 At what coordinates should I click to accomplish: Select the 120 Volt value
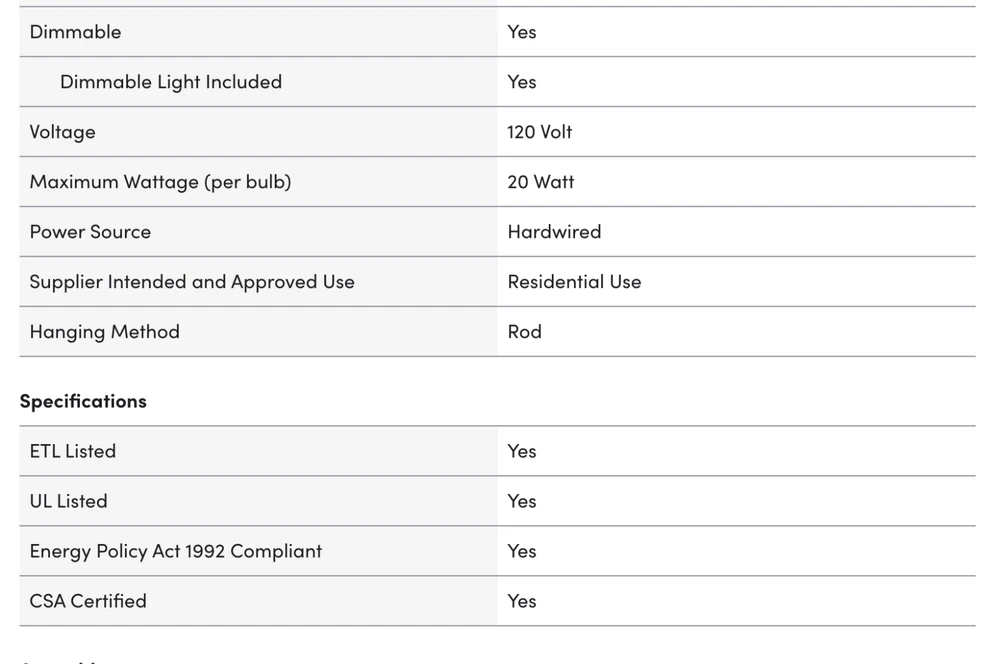pos(540,132)
